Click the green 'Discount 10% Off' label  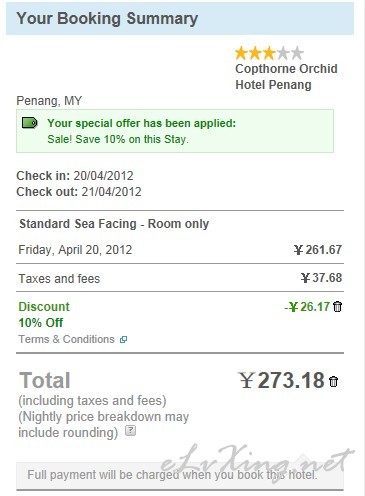pos(44,315)
